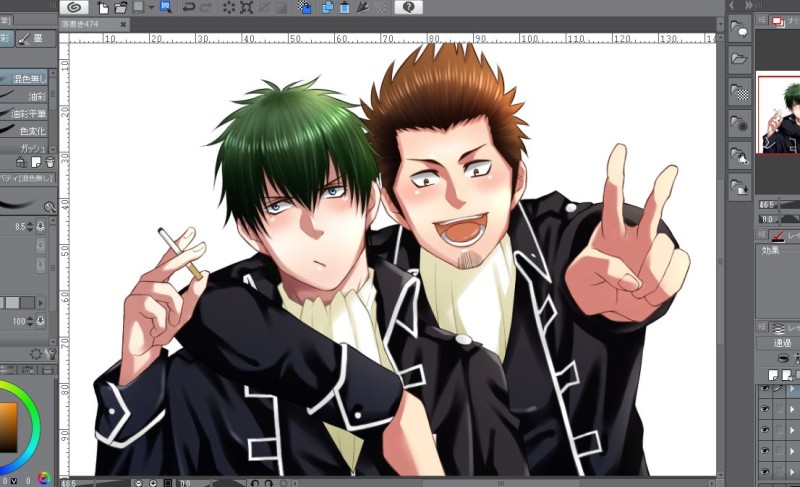
Task: Click the checkered blue selection fill icon
Action: [305, 7]
